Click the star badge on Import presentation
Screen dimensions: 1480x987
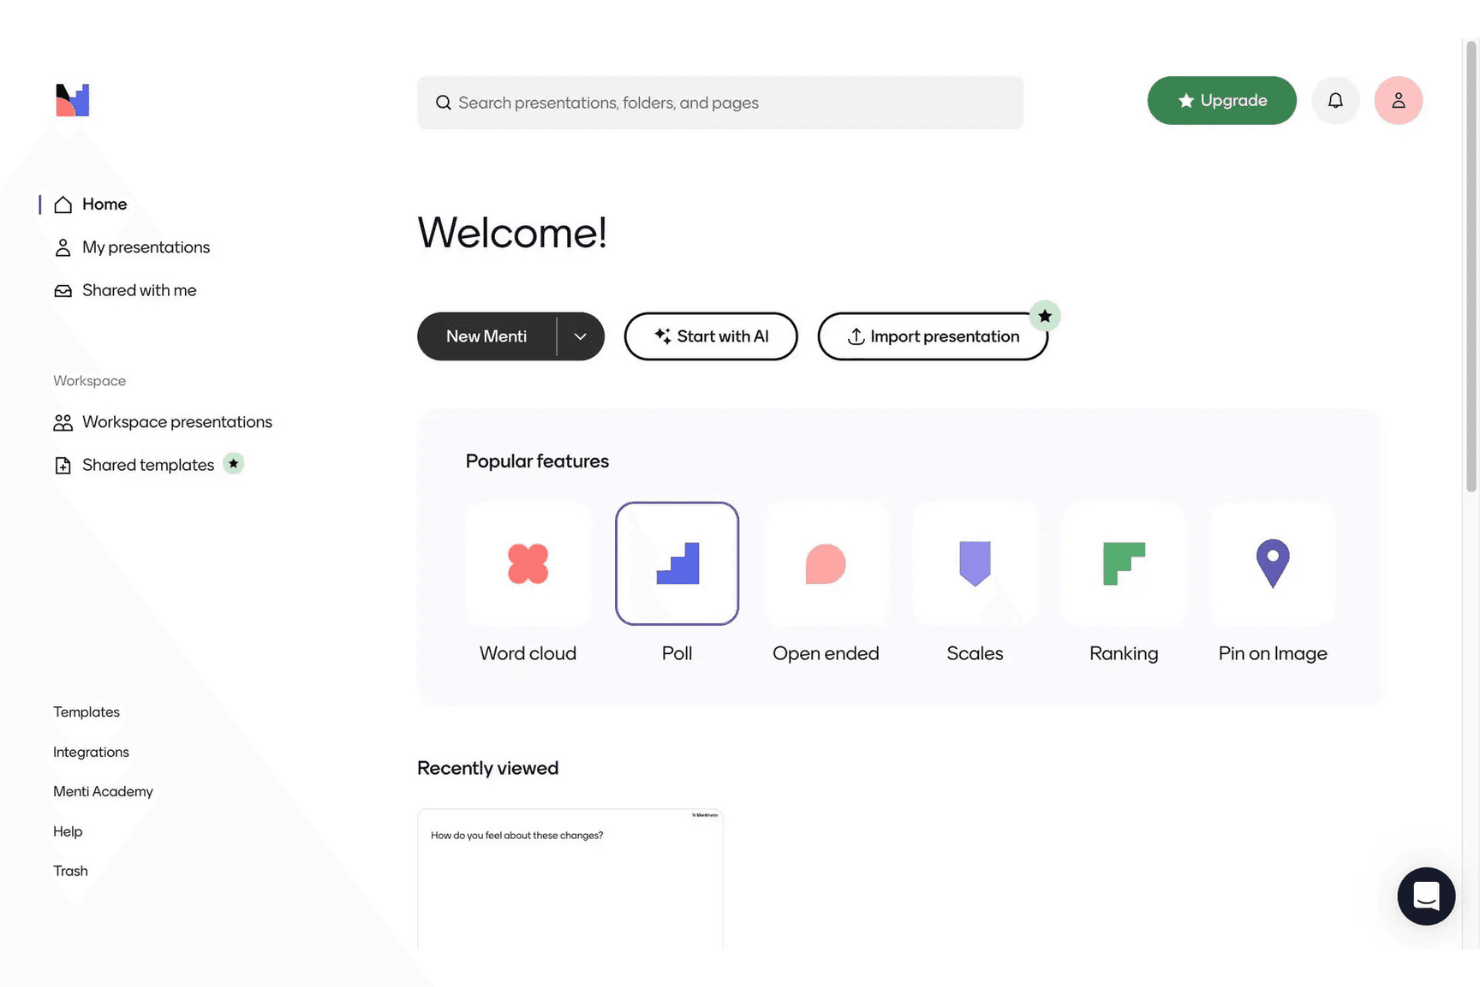[x=1045, y=316]
